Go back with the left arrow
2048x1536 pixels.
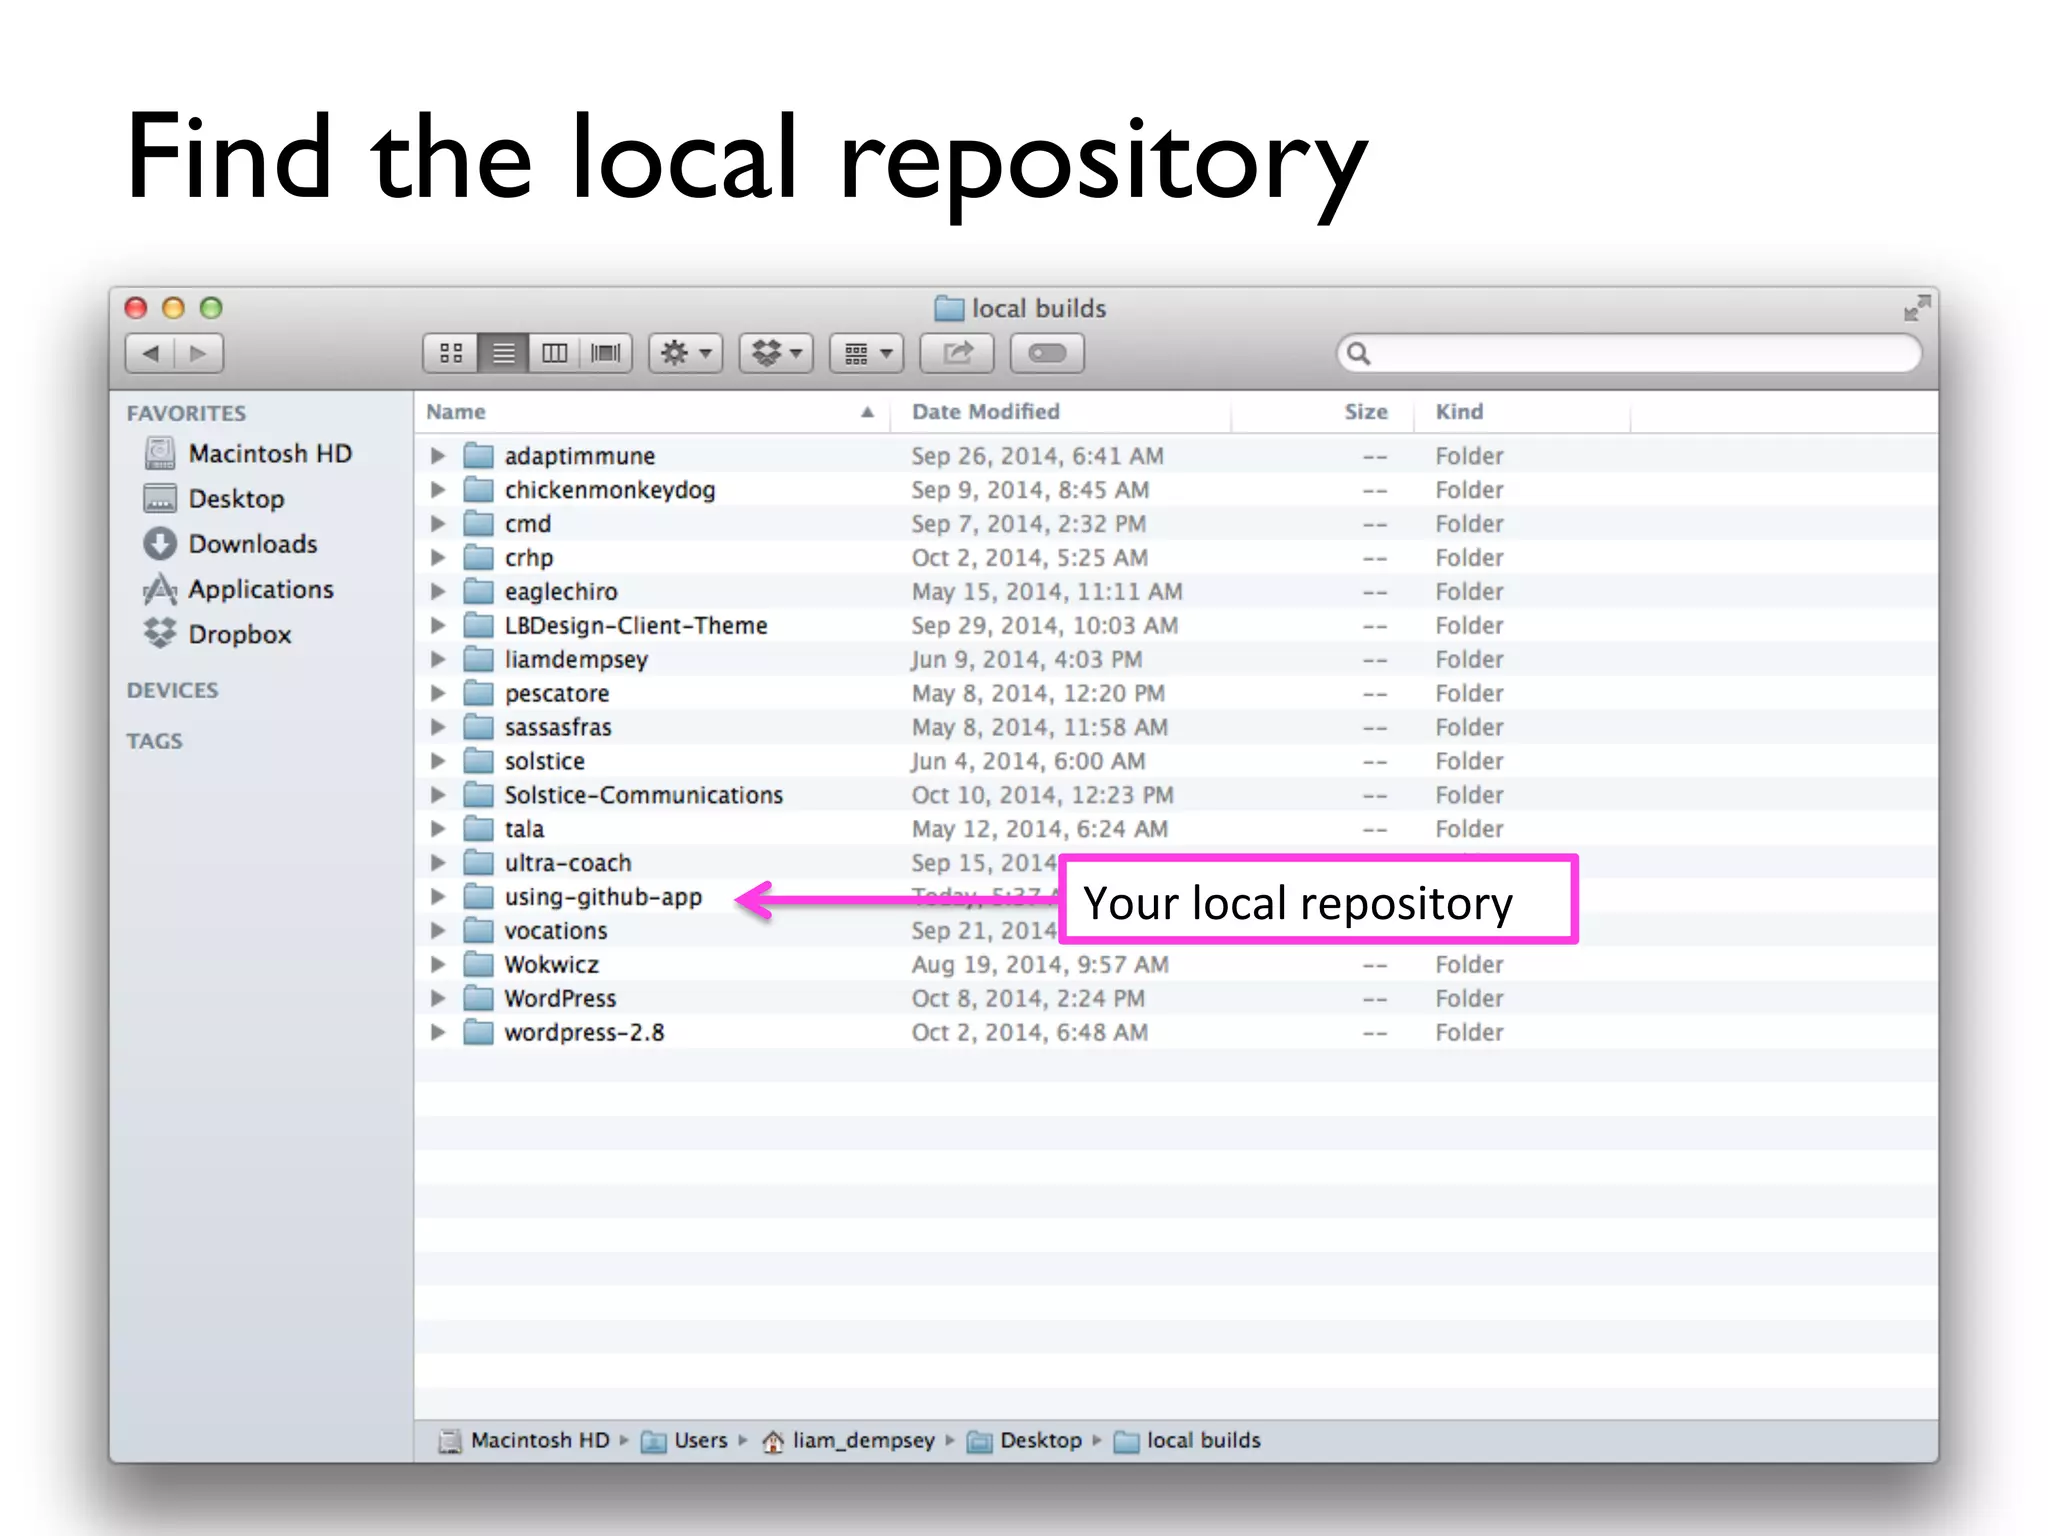click(151, 353)
